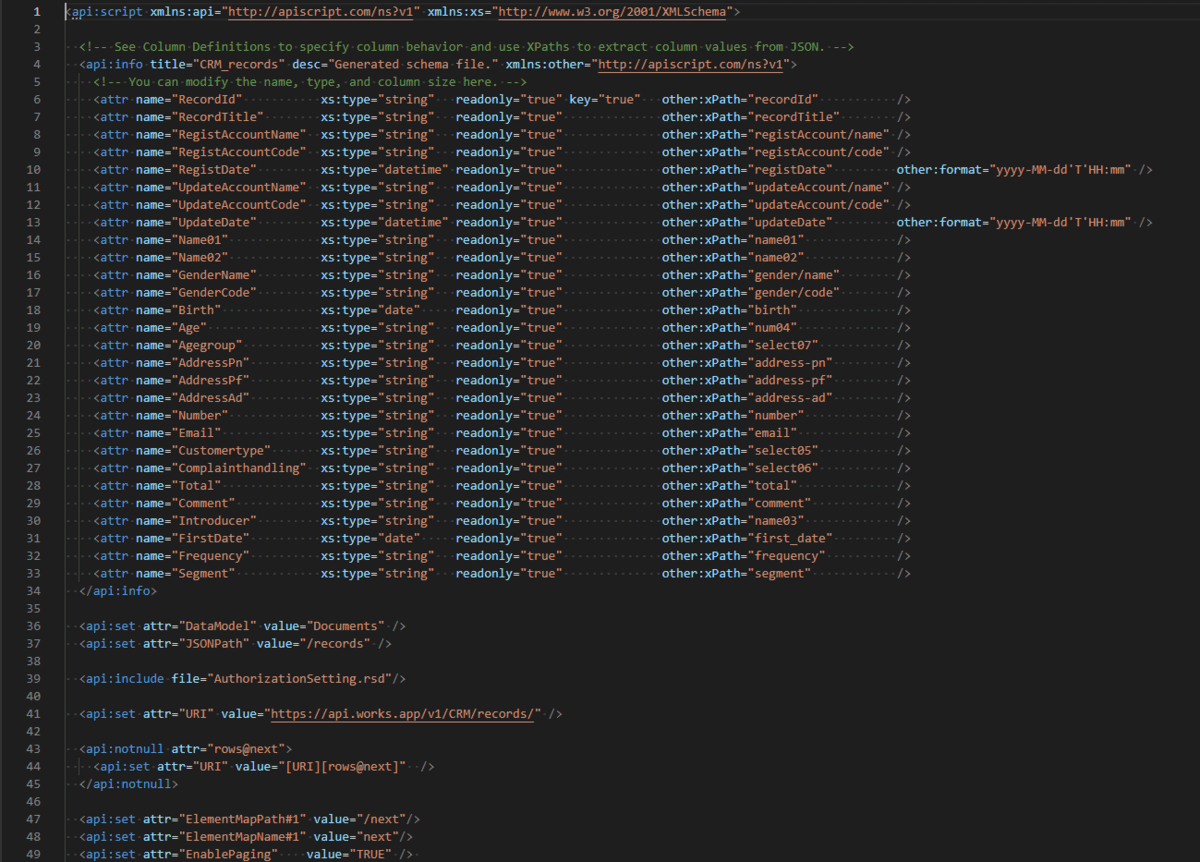Click line number 43 in the gutter
The image size is (1200, 862).
[35, 748]
